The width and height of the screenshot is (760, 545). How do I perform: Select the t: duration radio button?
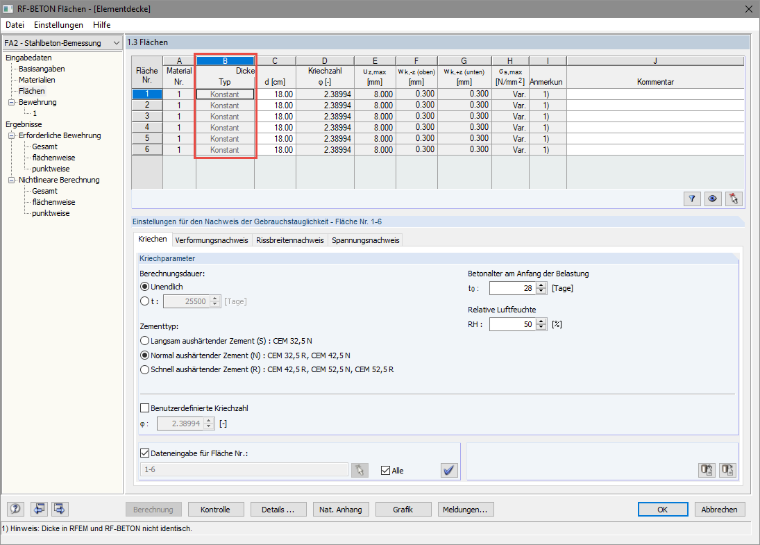tap(144, 301)
